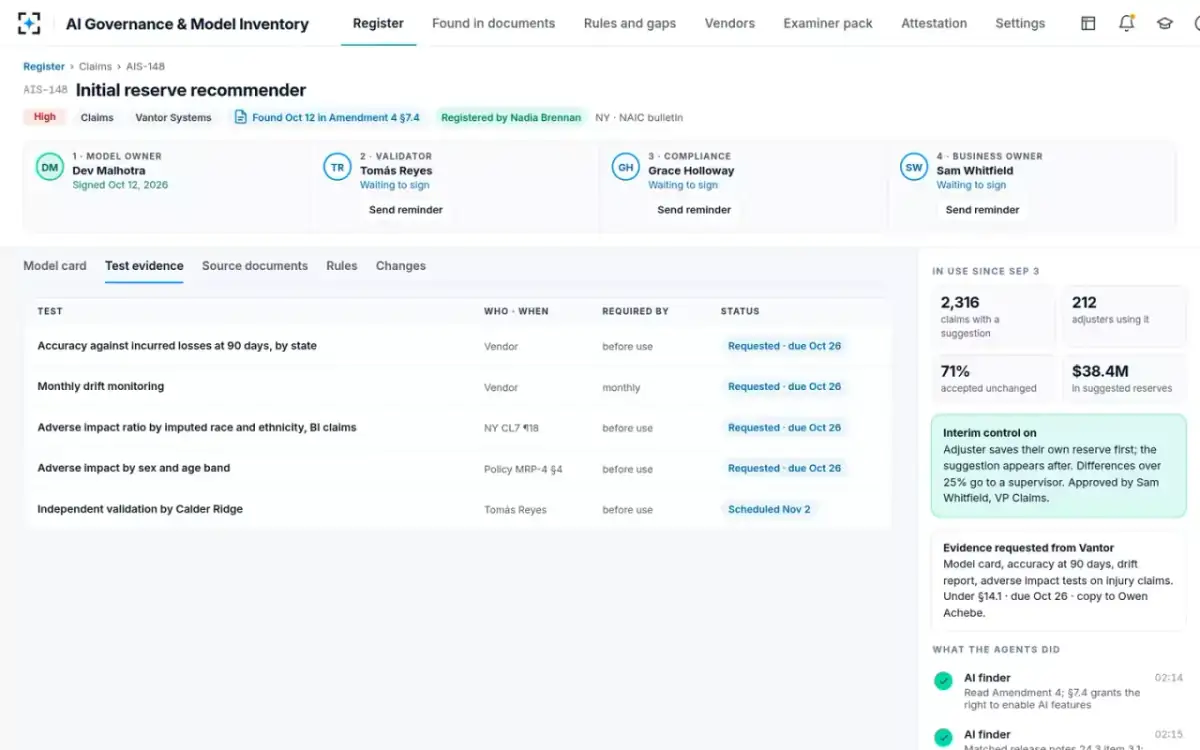Open Settings in the top navigation
The width and height of the screenshot is (1200, 750).
(x=1020, y=23)
